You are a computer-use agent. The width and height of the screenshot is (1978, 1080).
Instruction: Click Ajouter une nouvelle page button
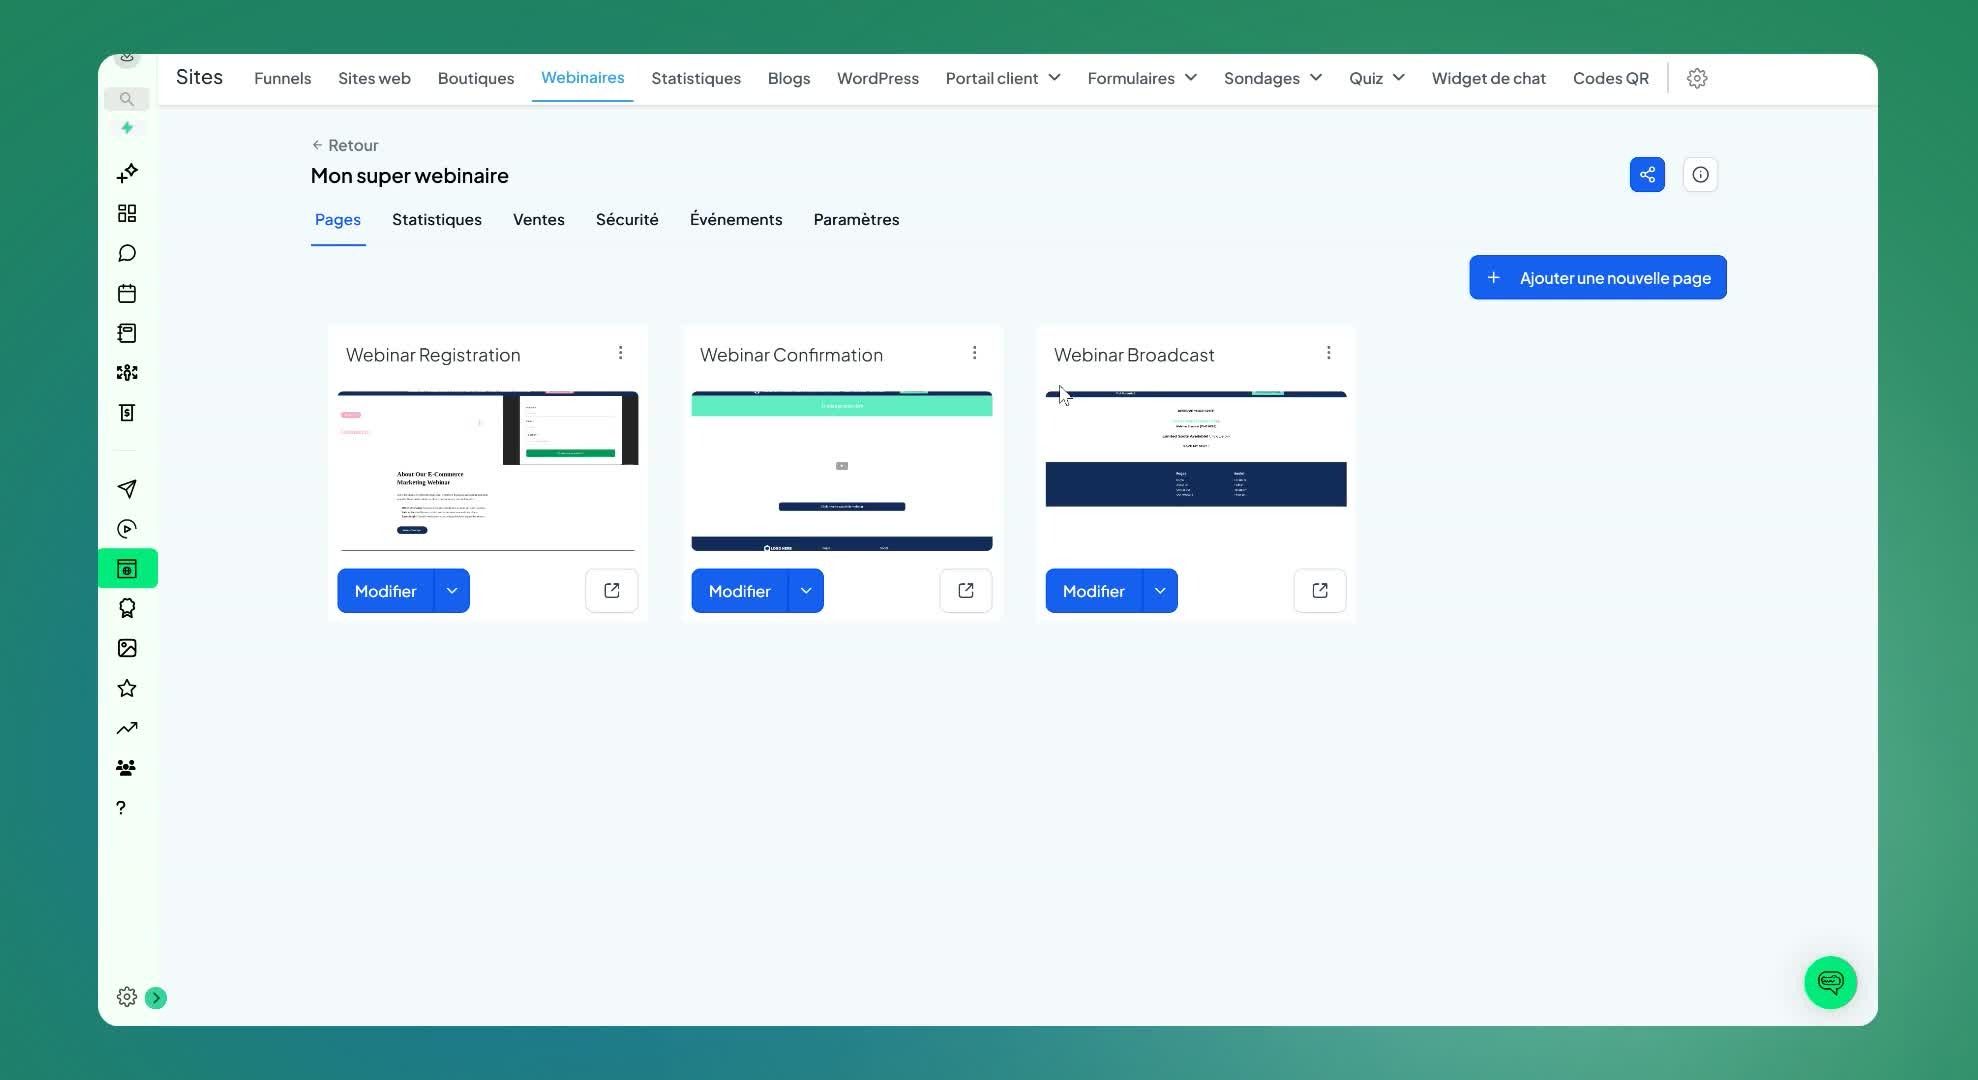coord(1597,277)
